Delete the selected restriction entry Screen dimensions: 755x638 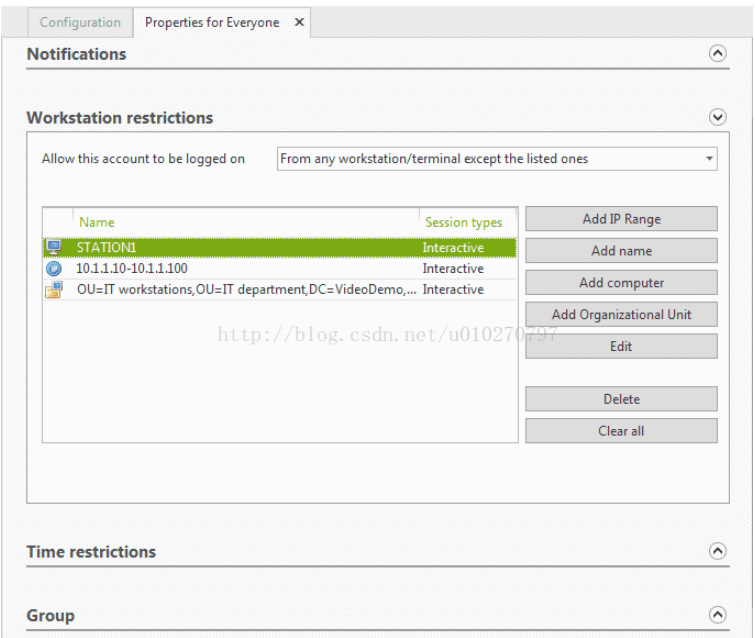pyautogui.click(x=621, y=399)
